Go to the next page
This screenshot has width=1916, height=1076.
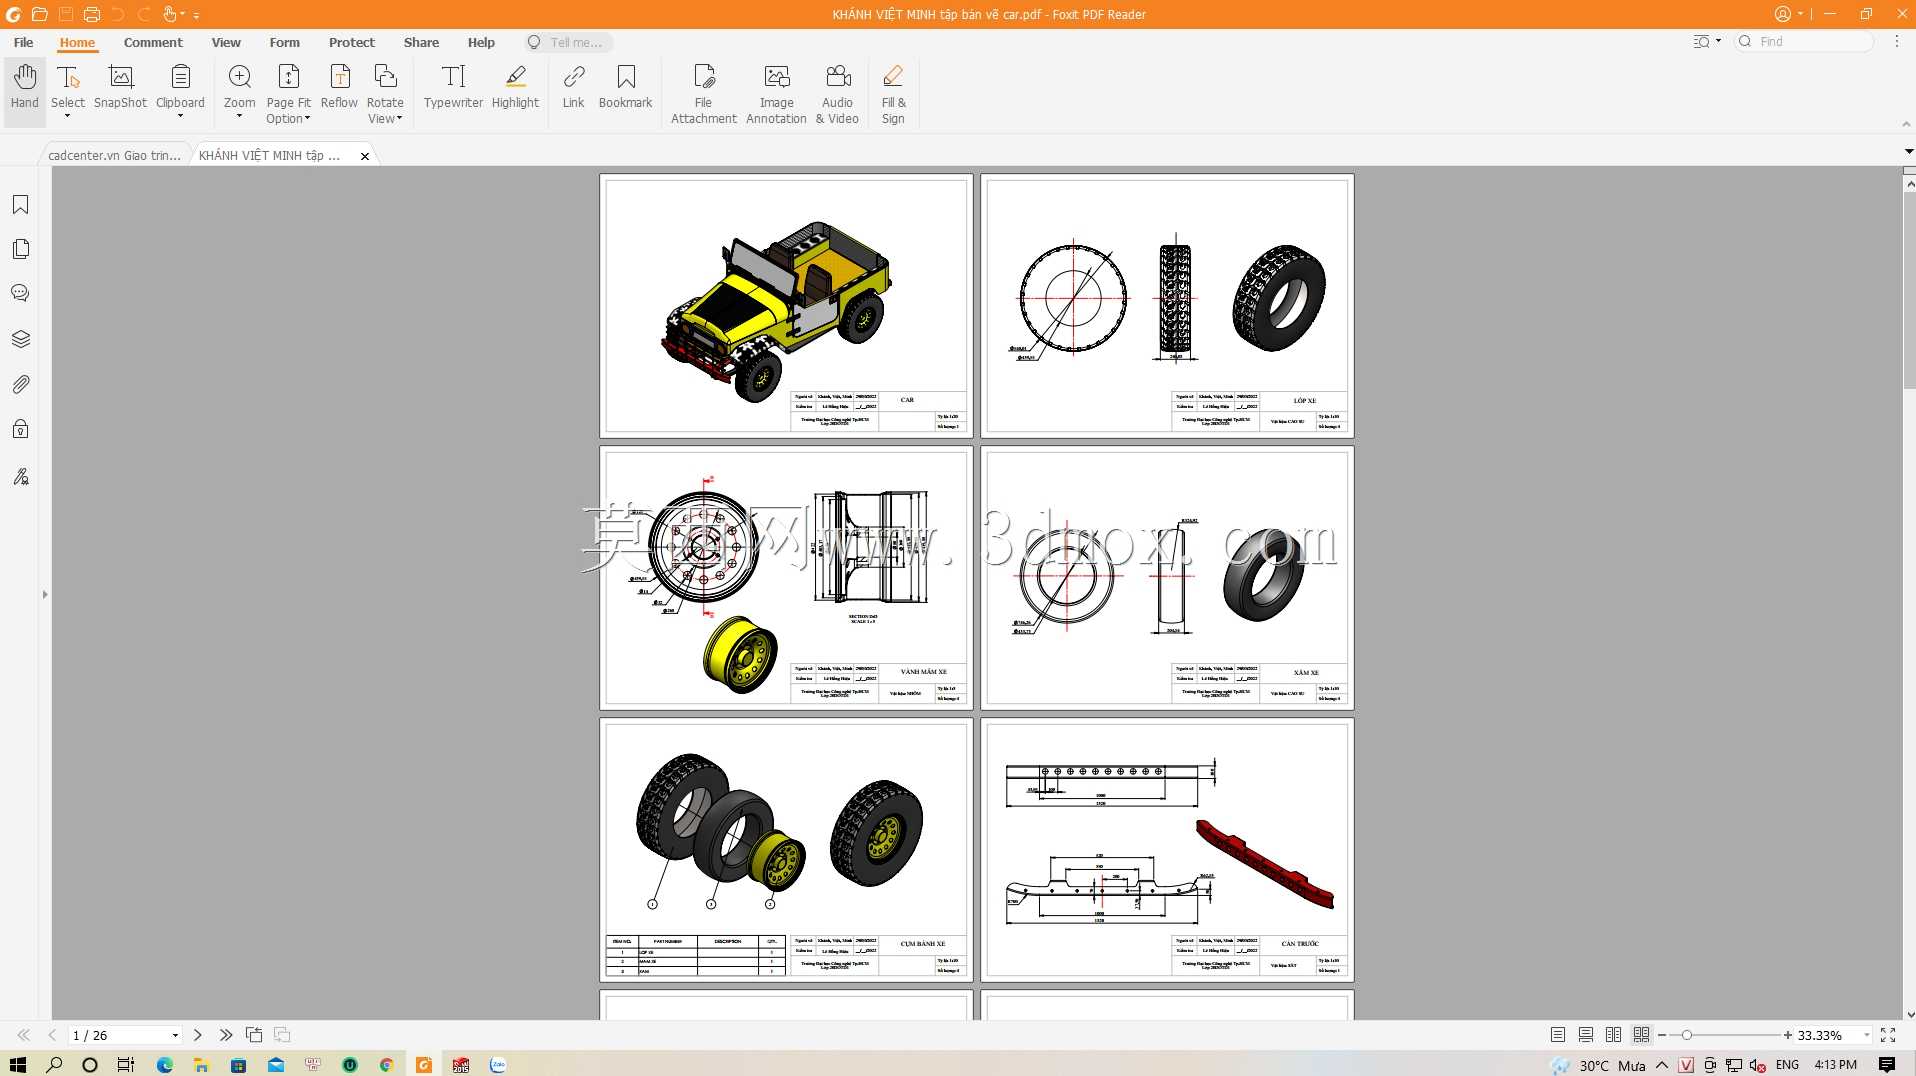(198, 1035)
